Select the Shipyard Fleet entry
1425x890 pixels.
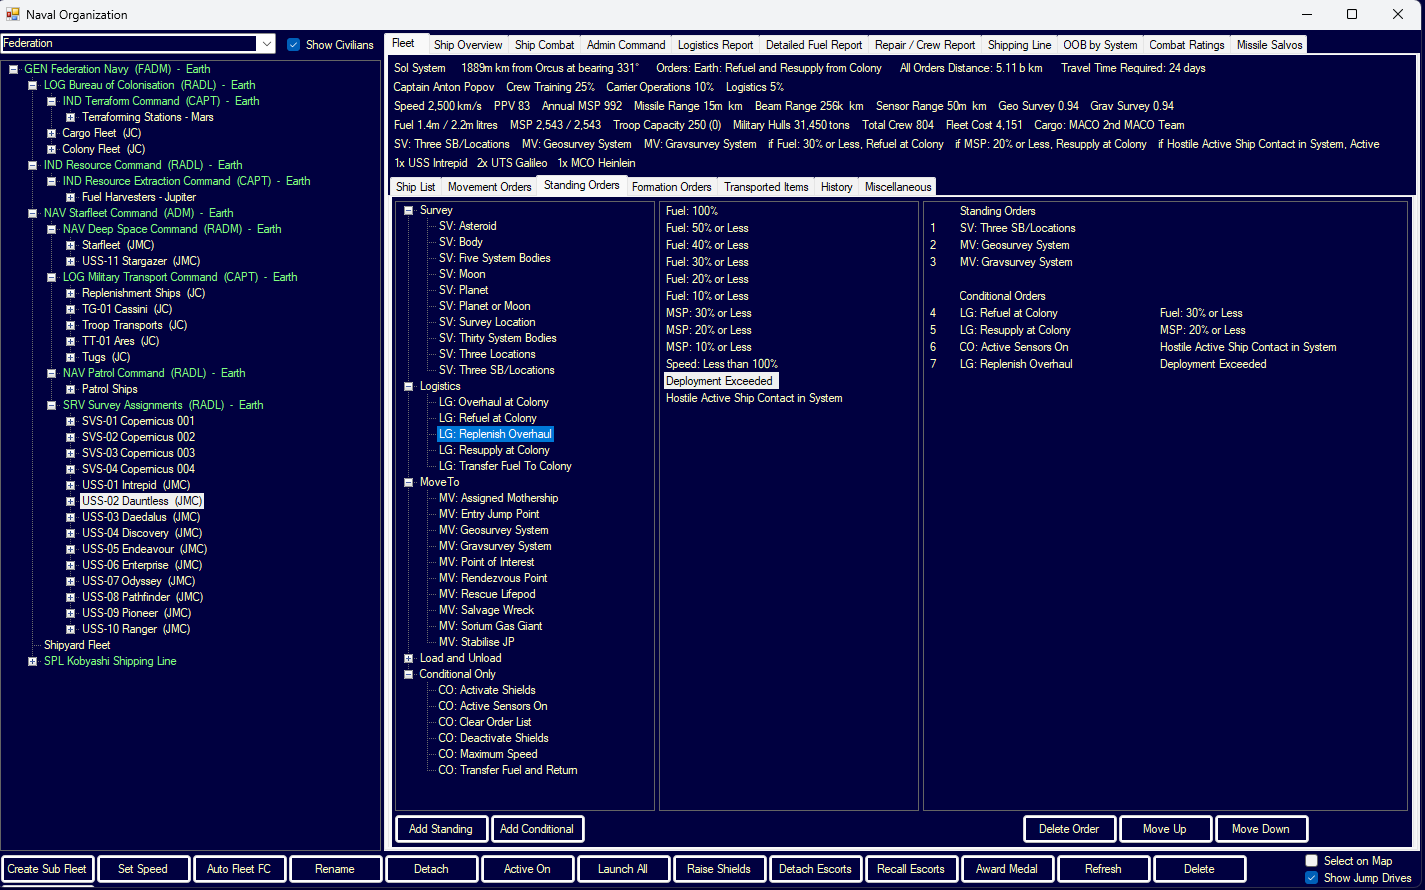coord(77,645)
